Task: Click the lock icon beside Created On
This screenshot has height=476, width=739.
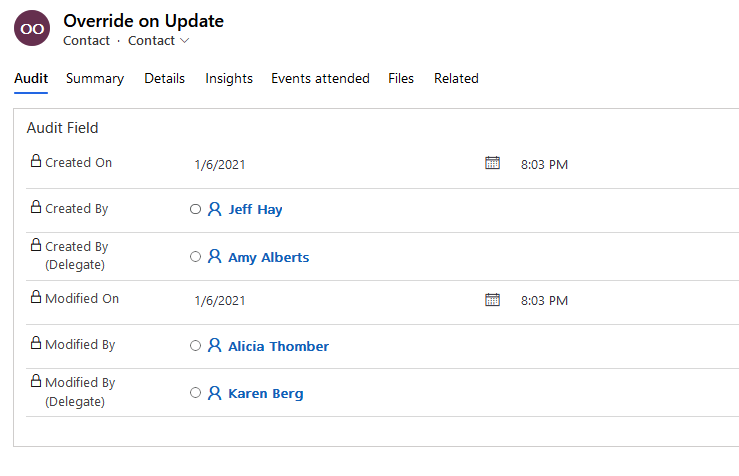Action: click(36, 162)
